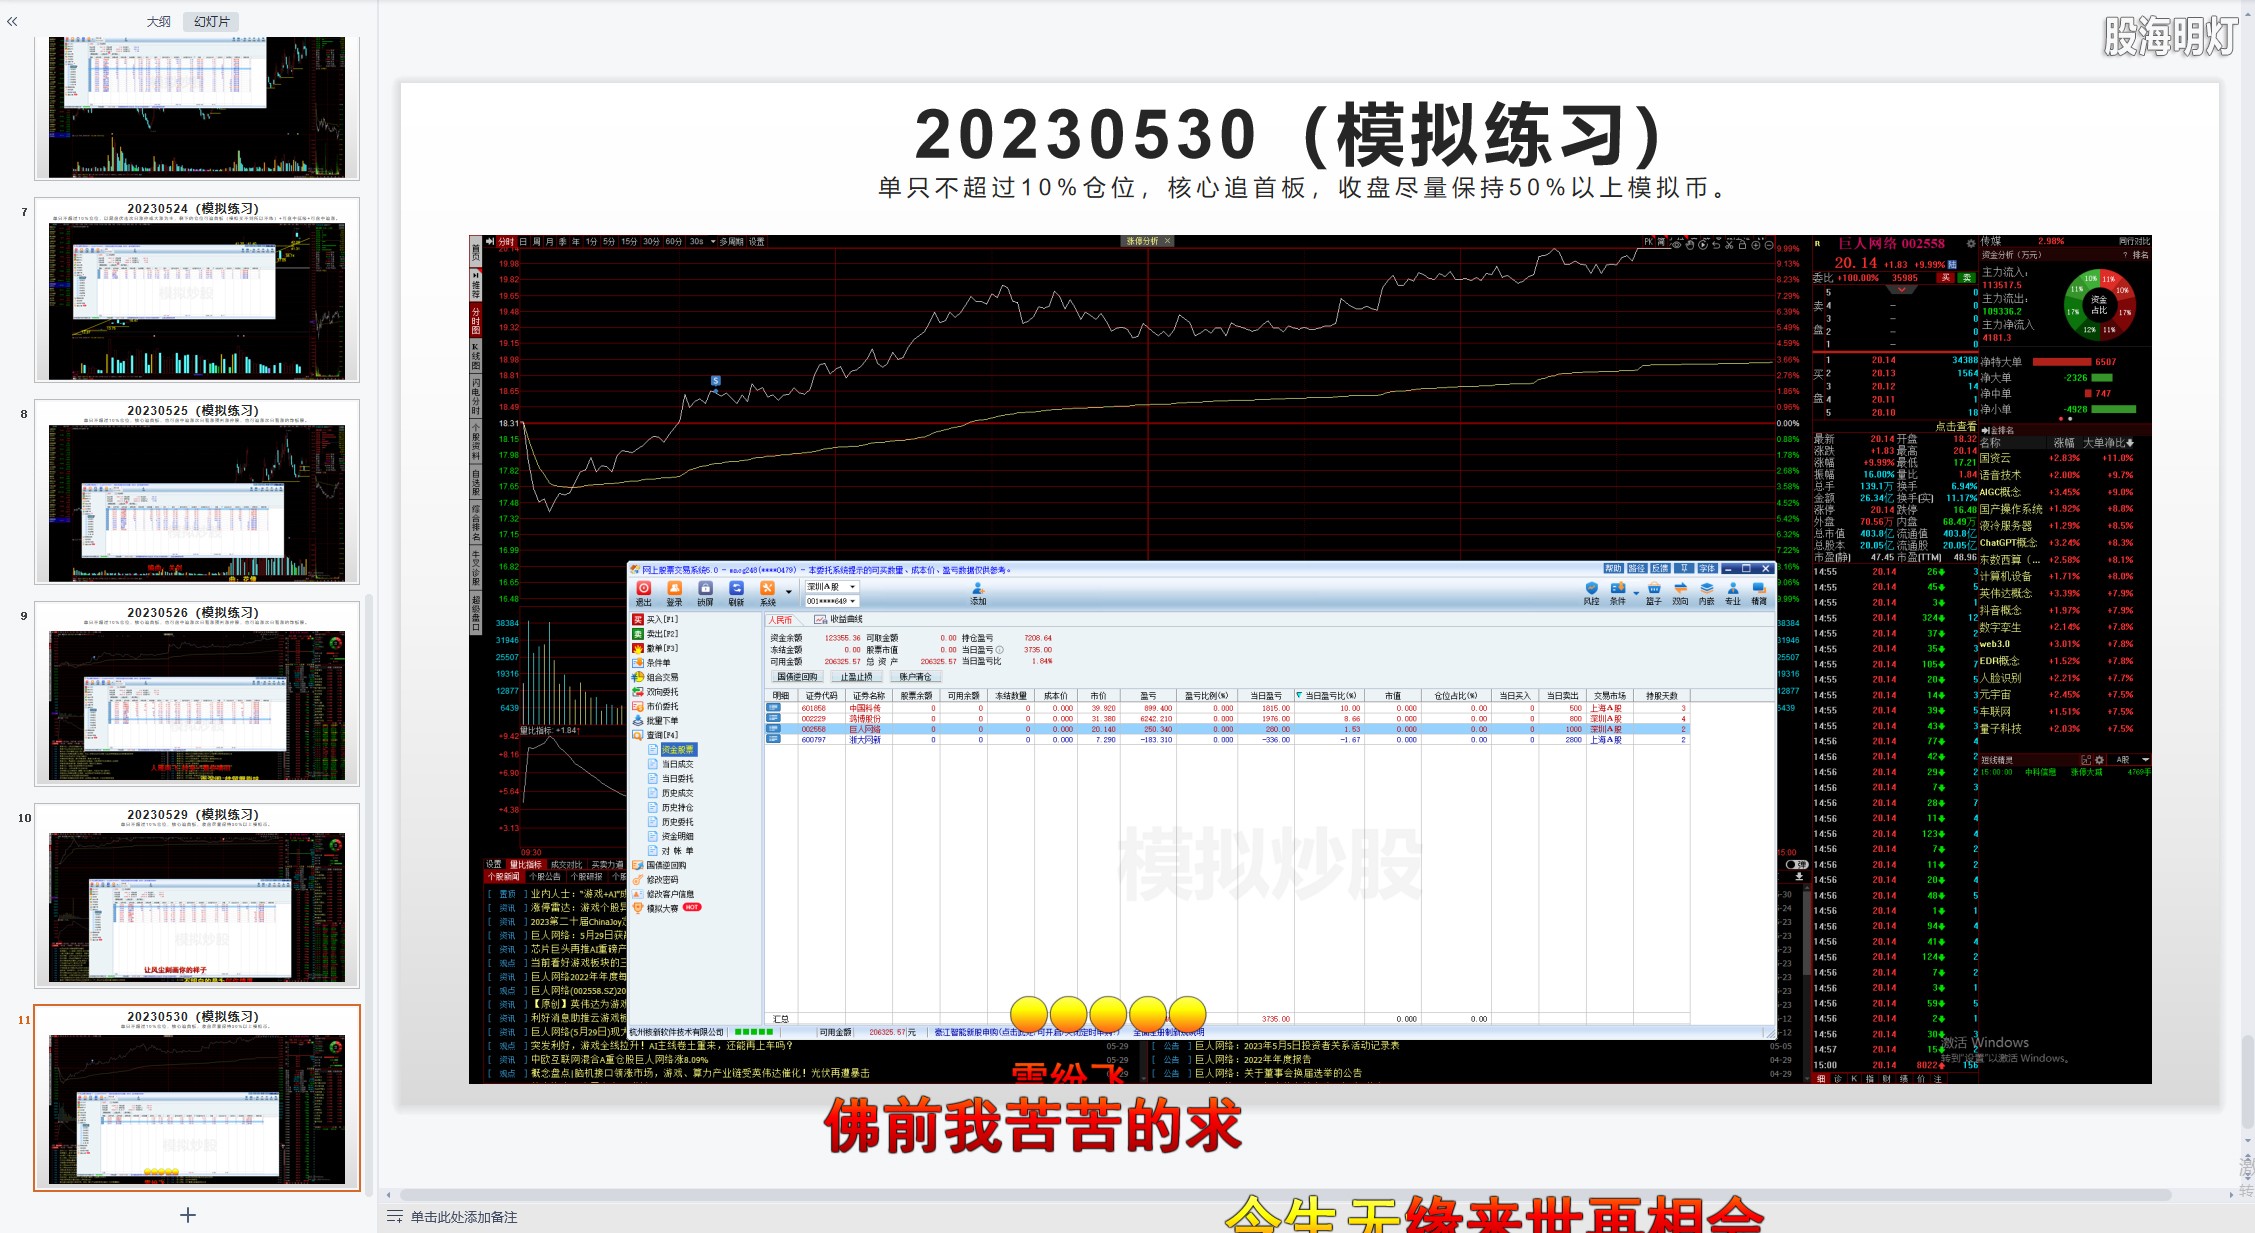Click the 登录 login icon in trading toolbar
The width and height of the screenshot is (2255, 1233).
[x=675, y=593]
